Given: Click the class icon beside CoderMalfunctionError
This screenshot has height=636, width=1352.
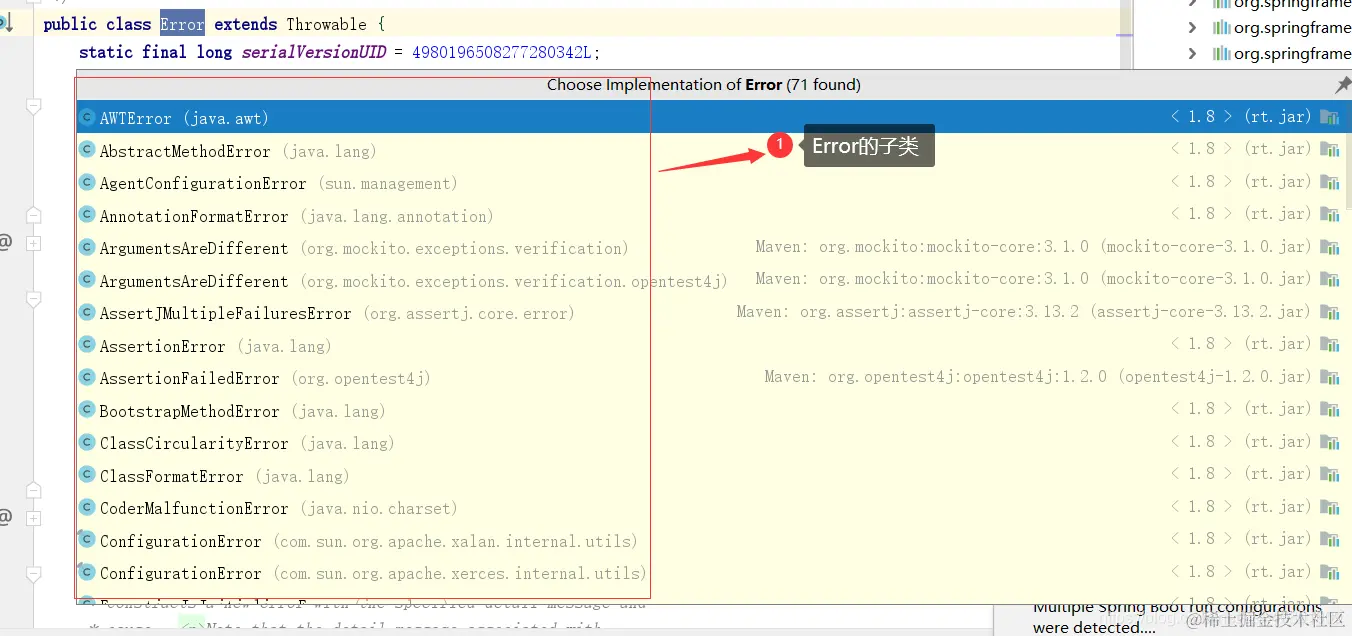Looking at the screenshot, I should [x=87, y=508].
